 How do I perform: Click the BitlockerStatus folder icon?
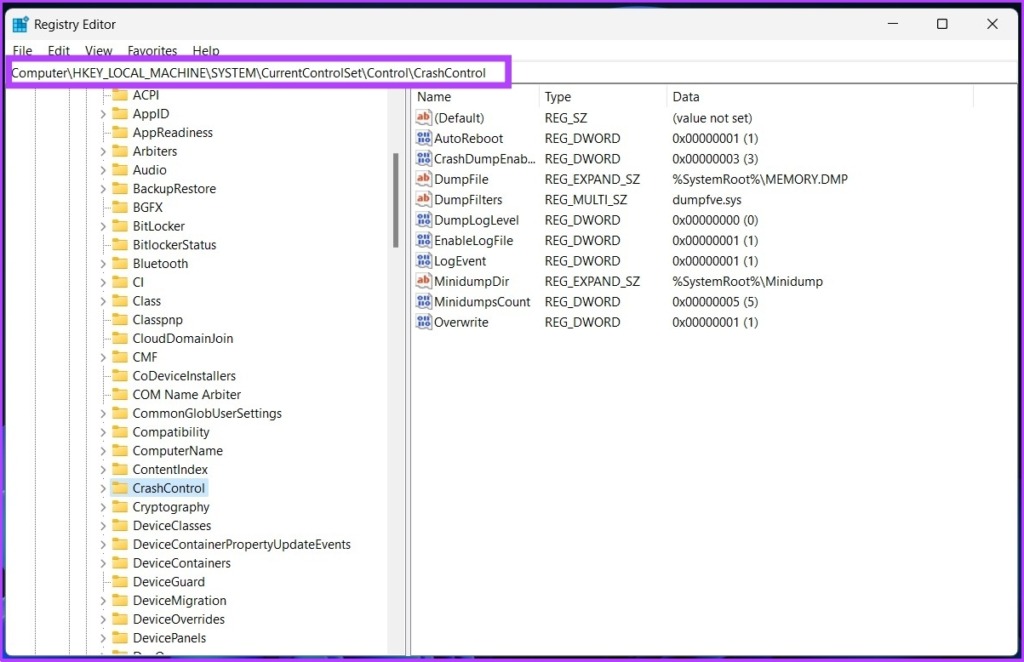tap(120, 245)
